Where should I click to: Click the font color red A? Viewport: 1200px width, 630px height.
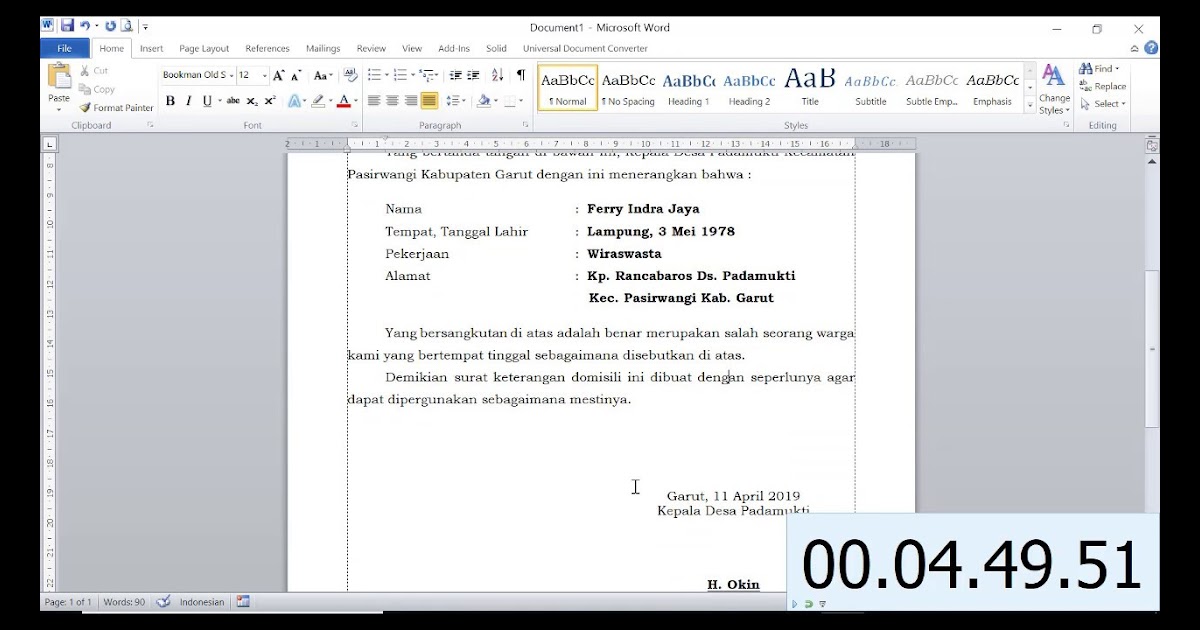(343, 101)
